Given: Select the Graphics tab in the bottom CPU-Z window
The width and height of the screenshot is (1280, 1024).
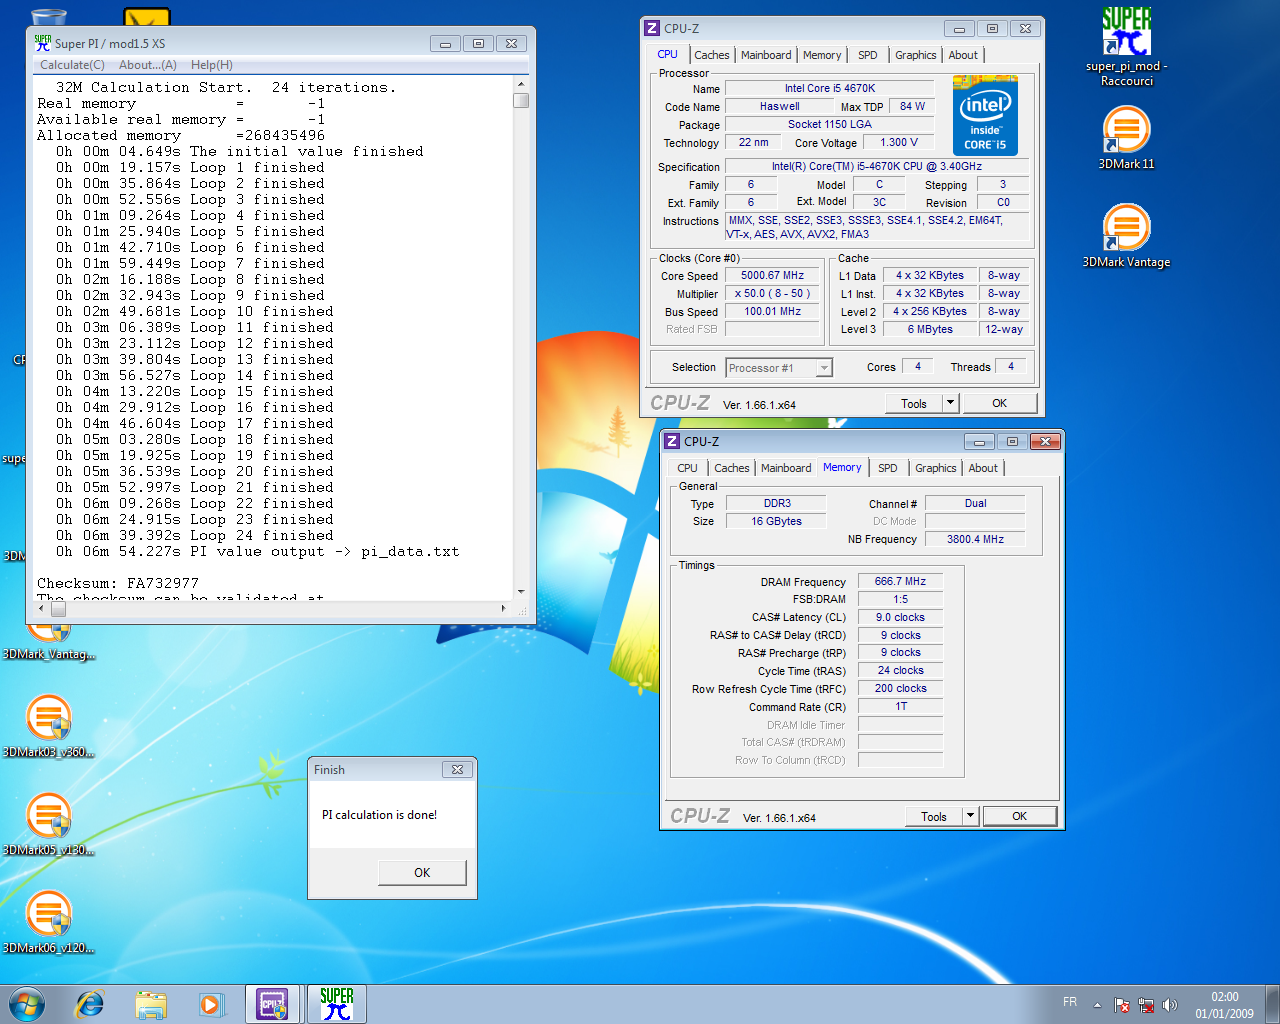Looking at the screenshot, I should 936,468.
